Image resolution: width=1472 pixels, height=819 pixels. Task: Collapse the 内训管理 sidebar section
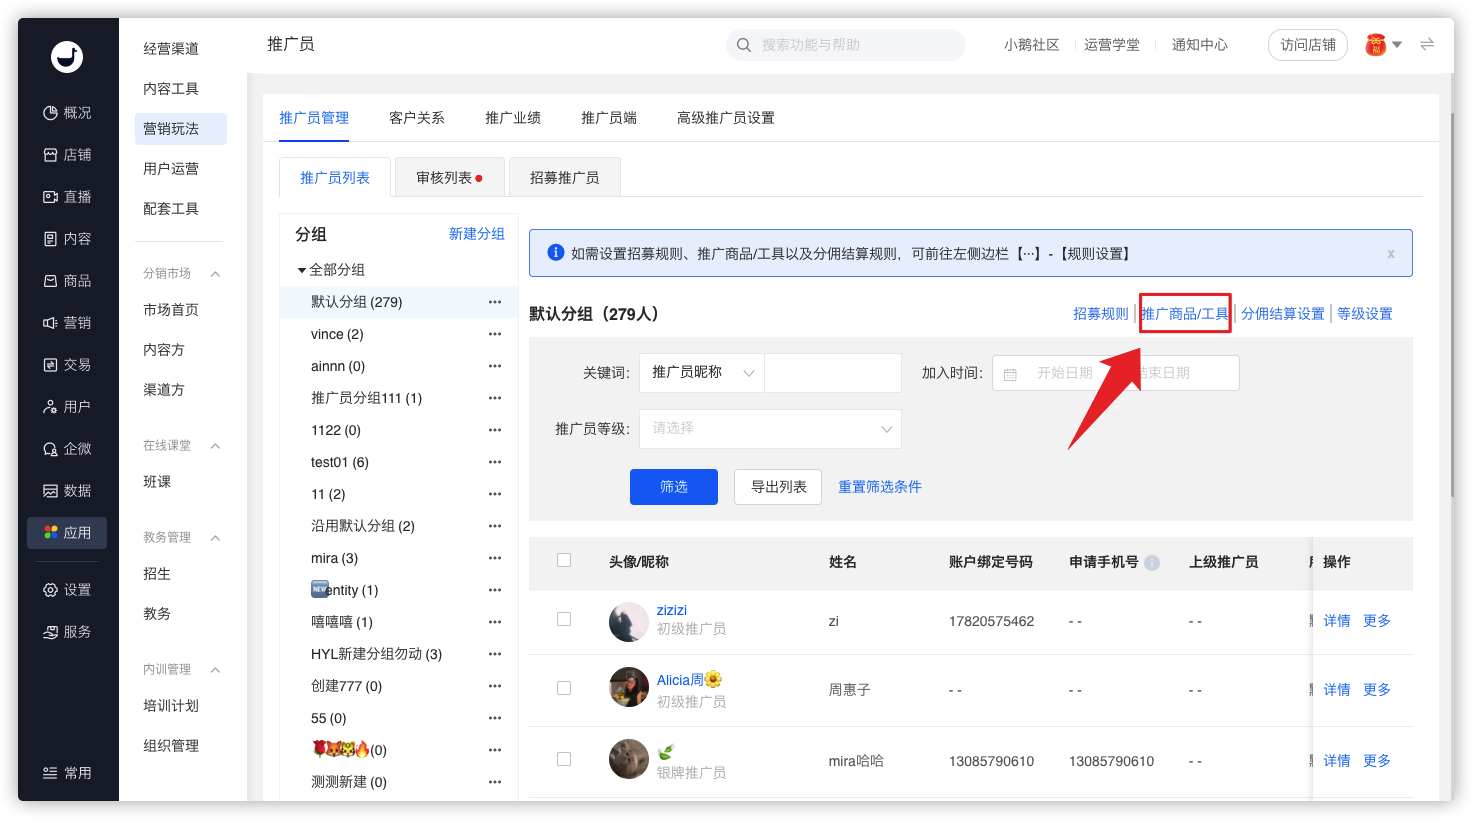(x=215, y=670)
